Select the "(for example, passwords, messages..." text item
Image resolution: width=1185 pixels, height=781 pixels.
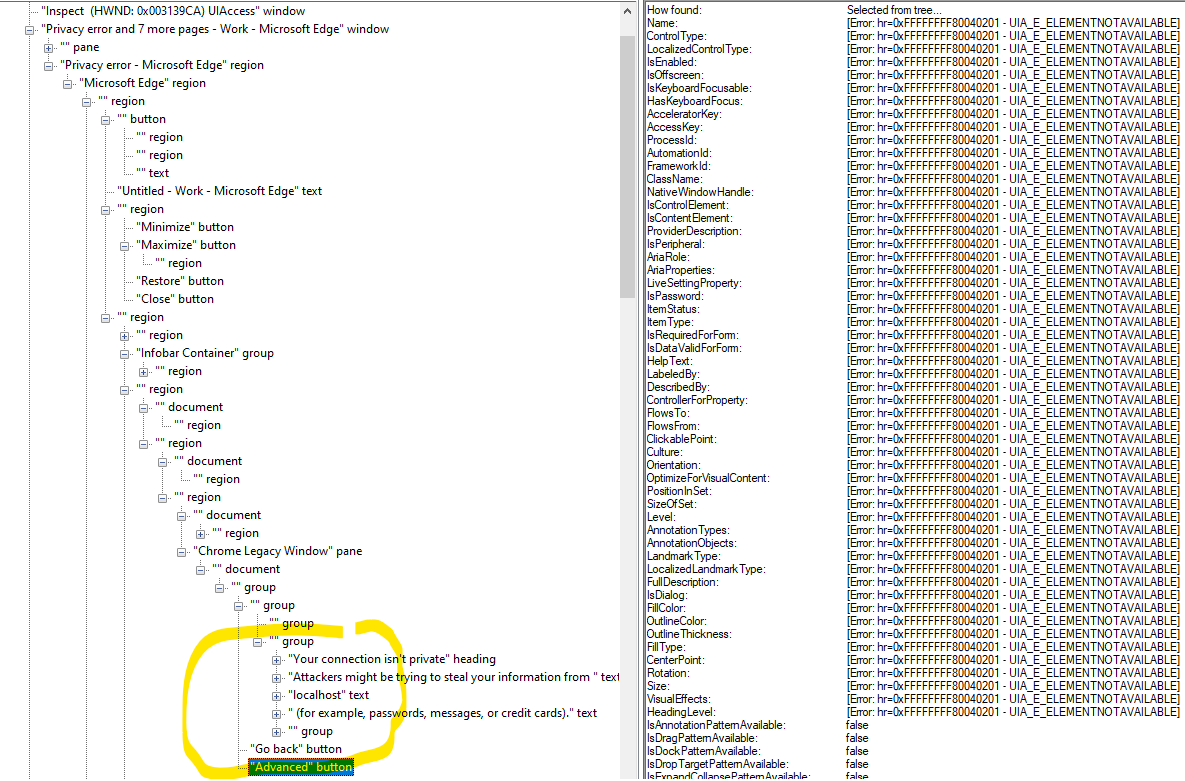442,714
